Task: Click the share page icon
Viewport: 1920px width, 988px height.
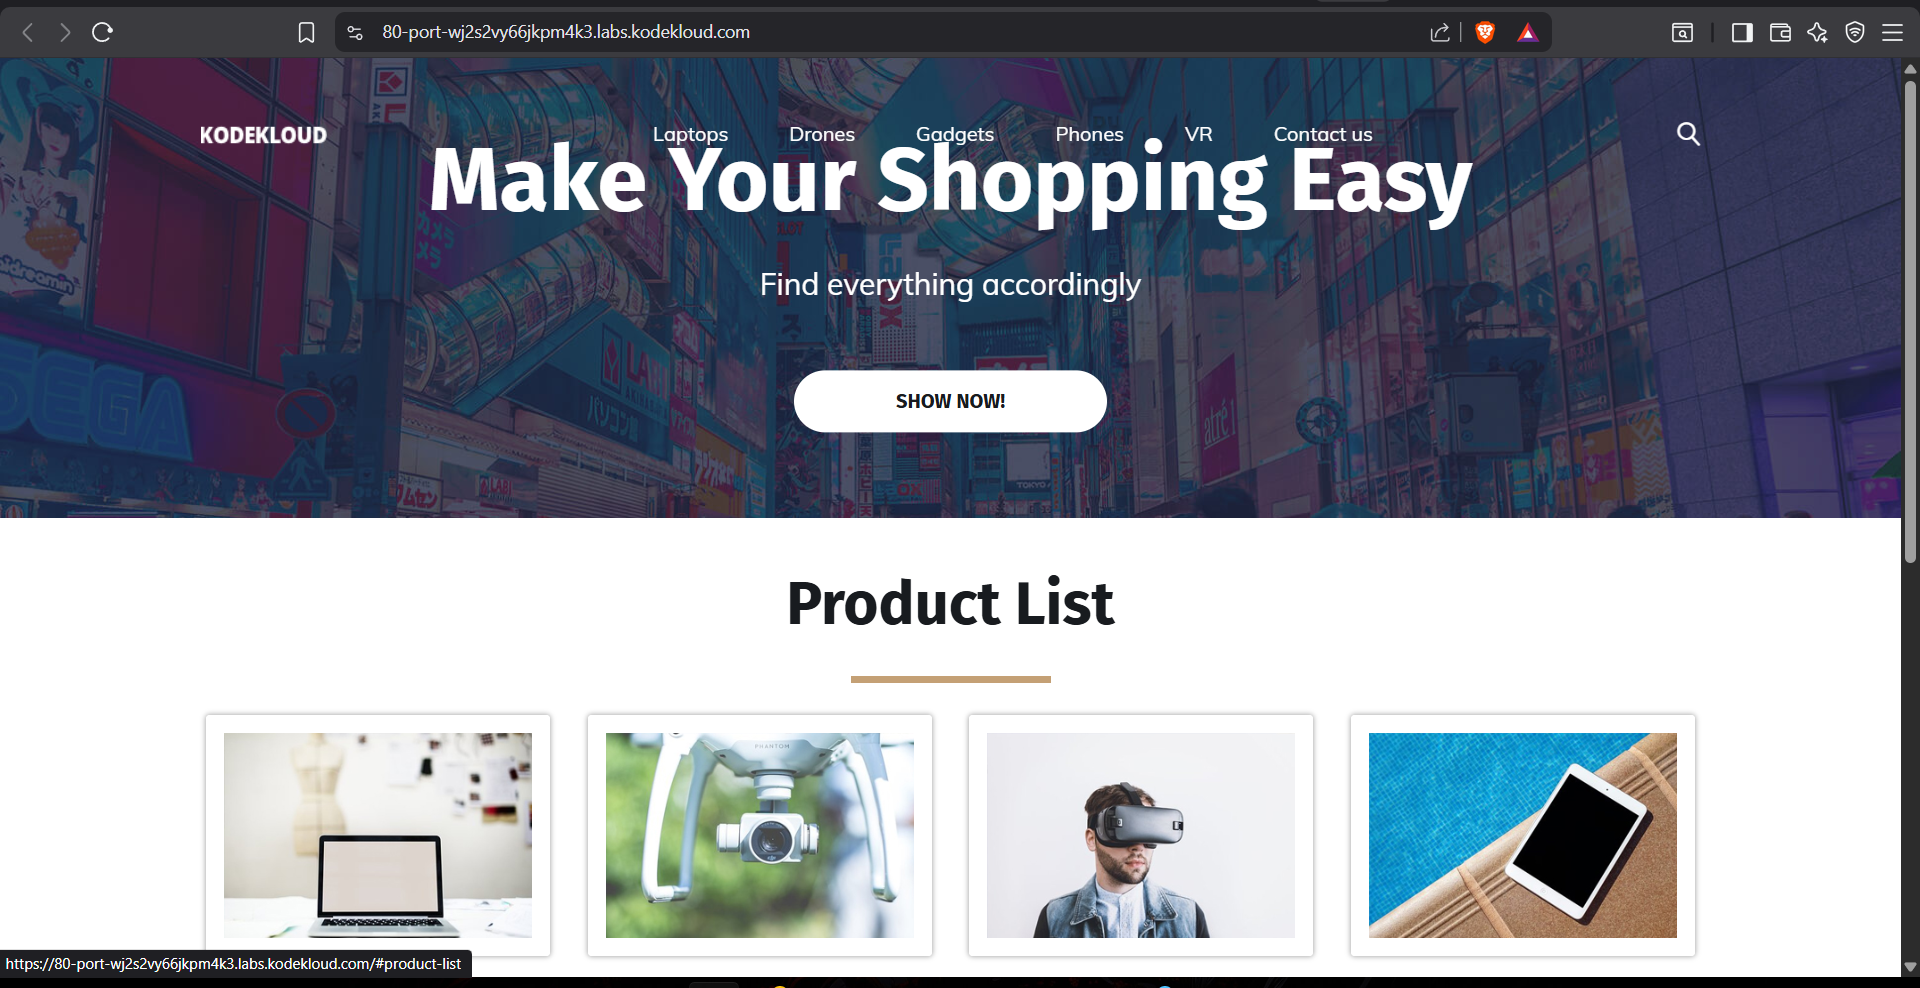Action: coord(1440,33)
